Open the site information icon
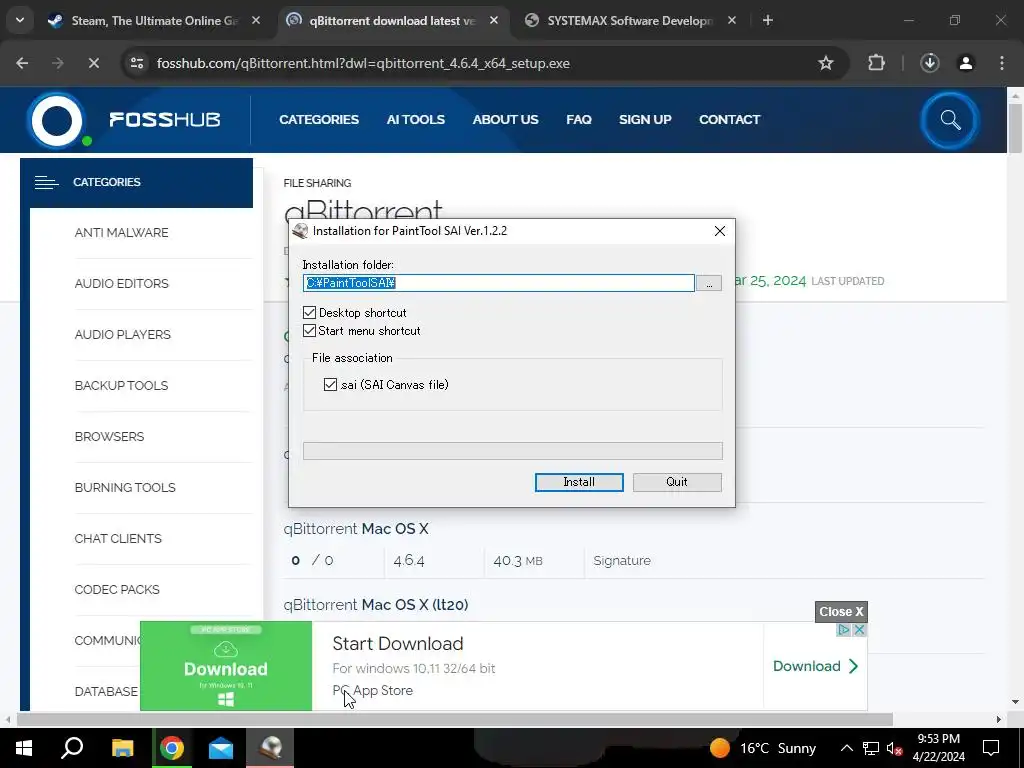 (x=137, y=63)
